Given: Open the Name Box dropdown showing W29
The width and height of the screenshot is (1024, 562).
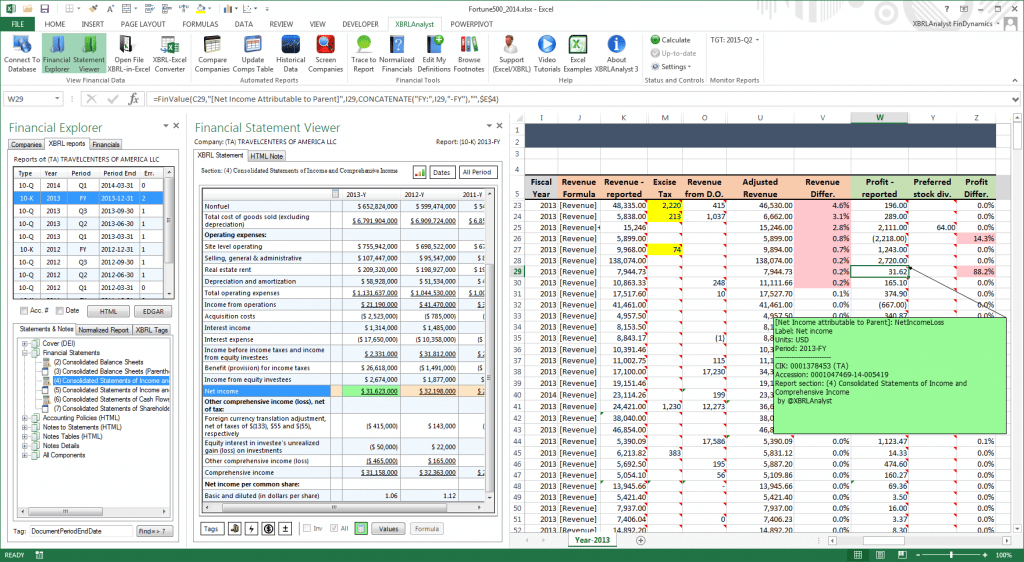Looking at the screenshot, I should point(57,99).
